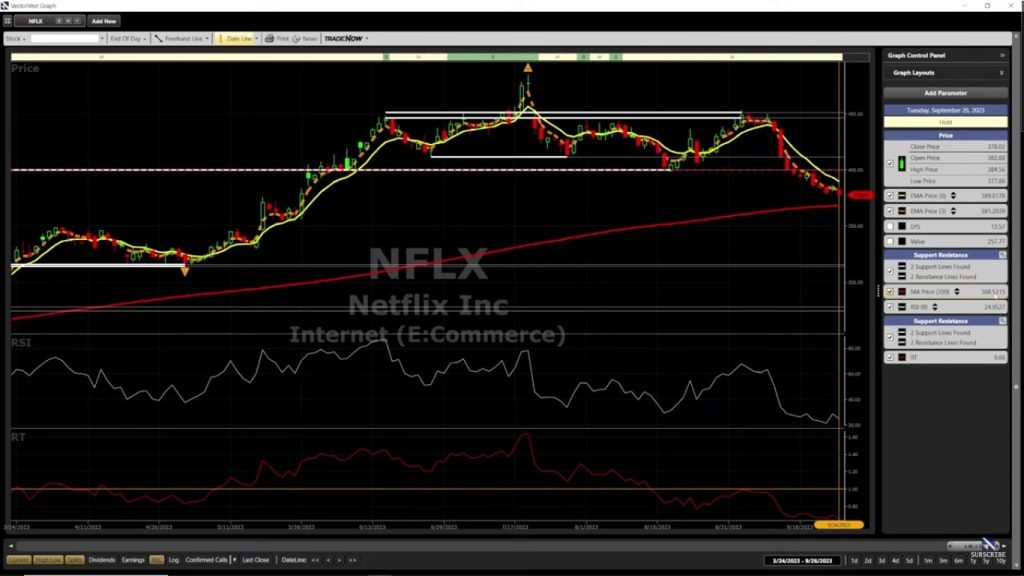Click the Add New button
The height and width of the screenshot is (576, 1024).
103,20
